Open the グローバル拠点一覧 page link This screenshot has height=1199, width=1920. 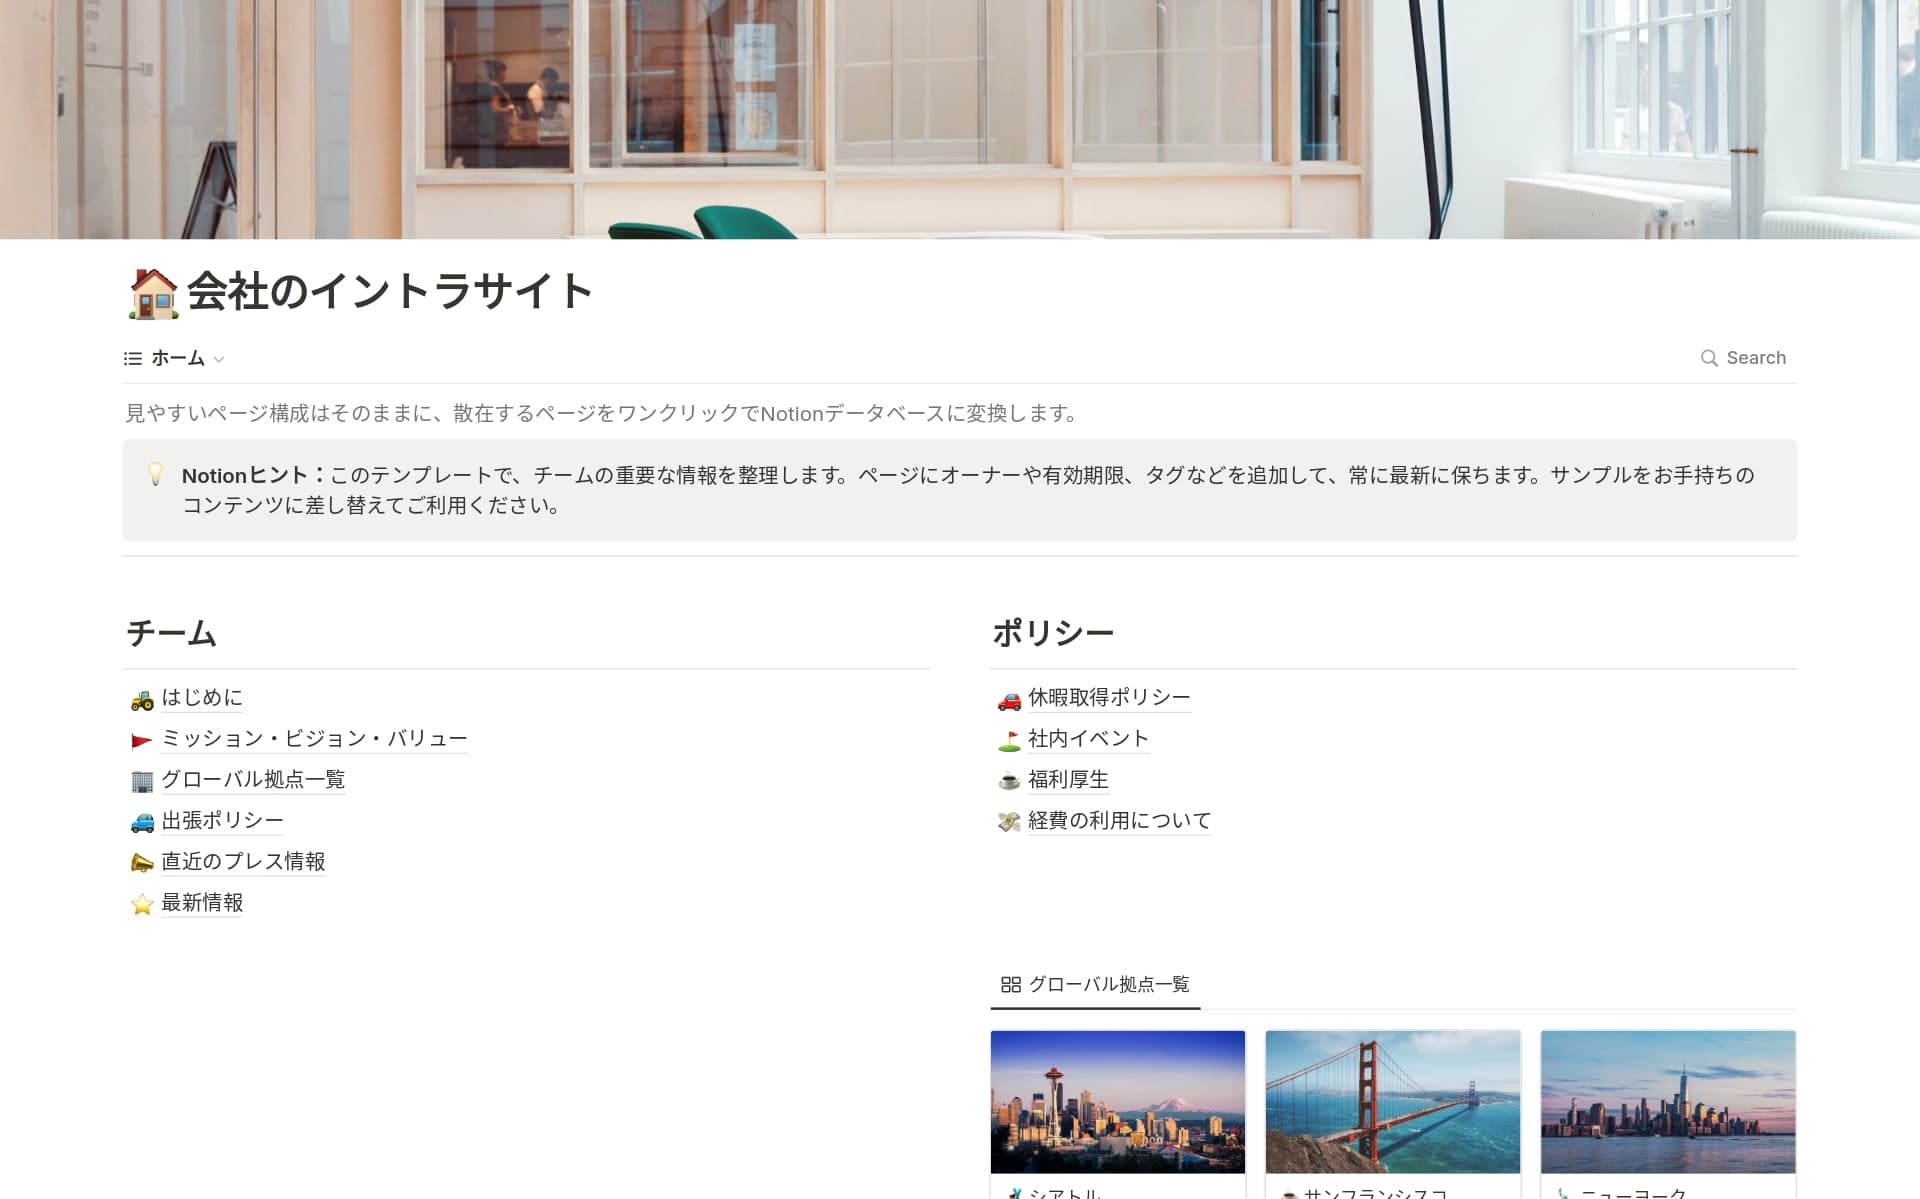[254, 780]
